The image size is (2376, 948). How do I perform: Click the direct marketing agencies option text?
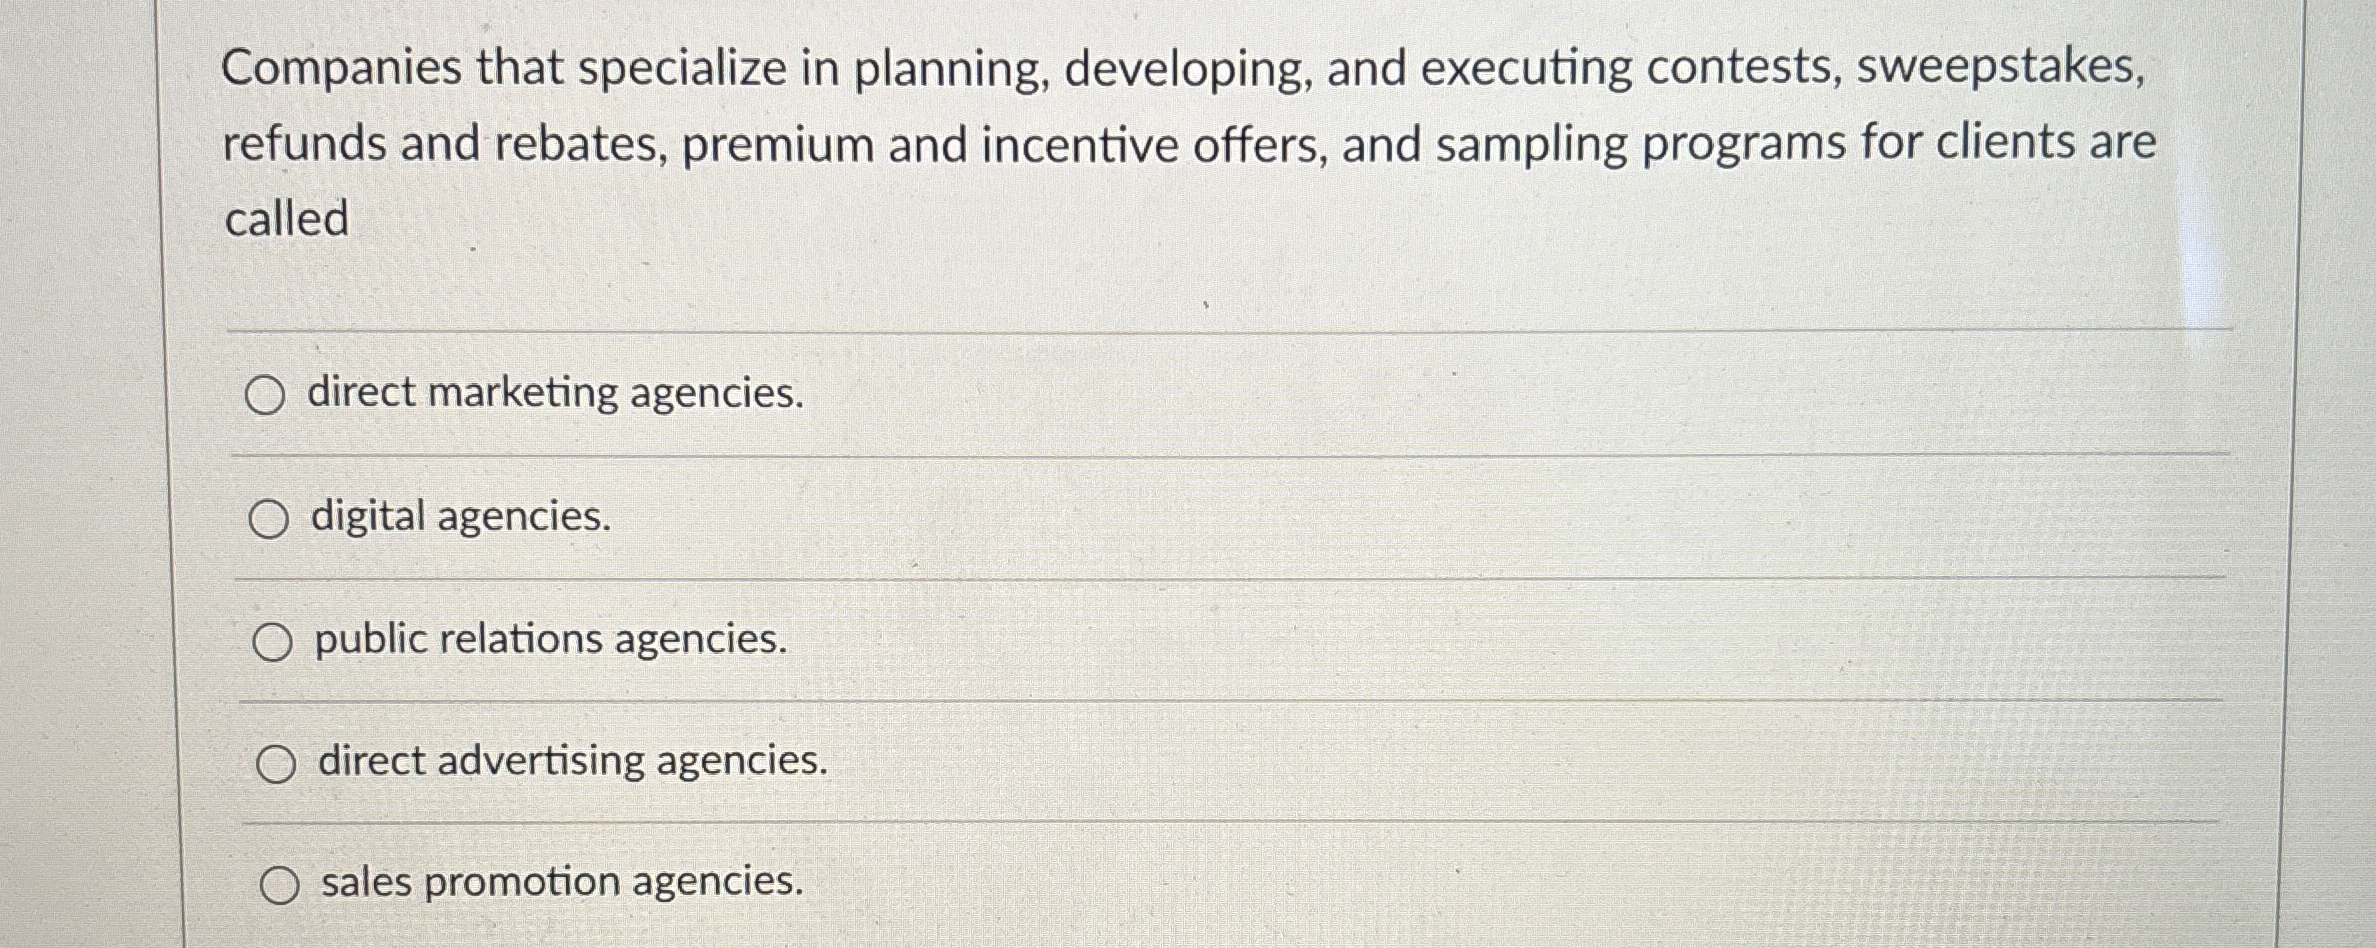point(556,394)
